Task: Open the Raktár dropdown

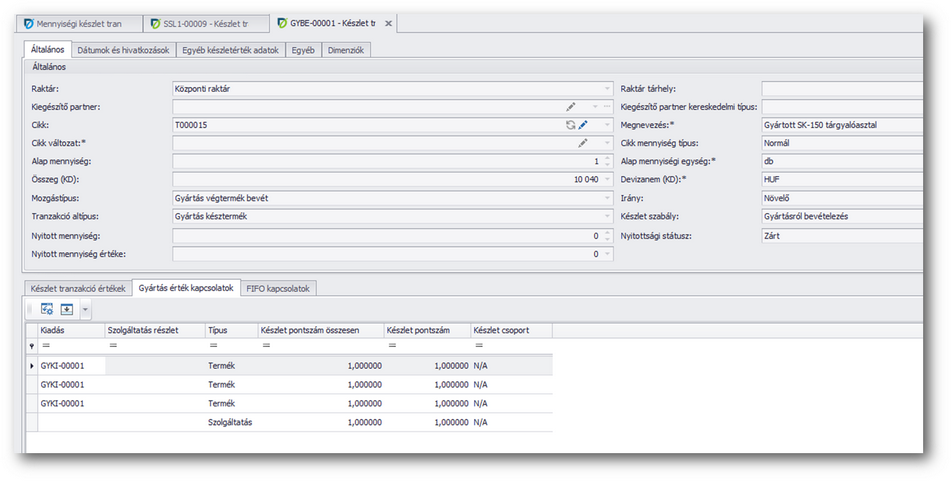Action: tap(607, 89)
